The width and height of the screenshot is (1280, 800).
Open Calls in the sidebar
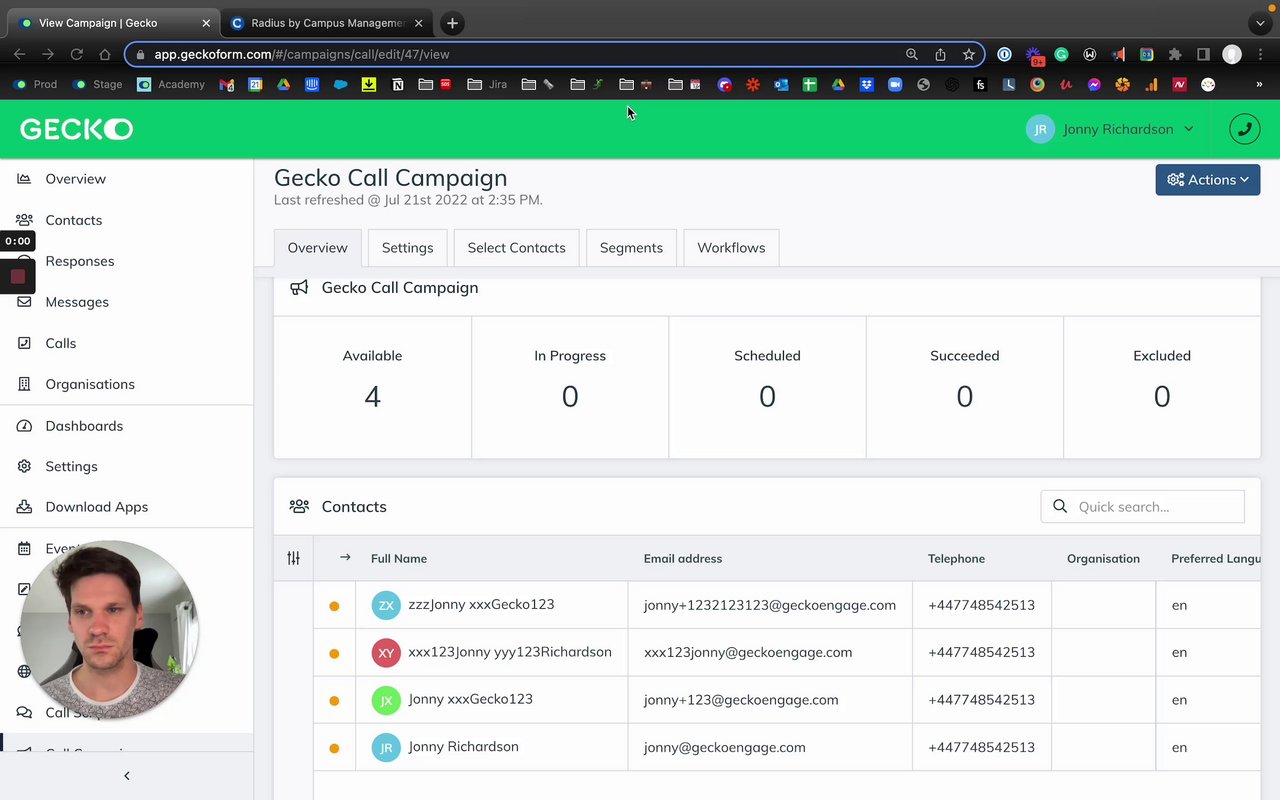60,343
